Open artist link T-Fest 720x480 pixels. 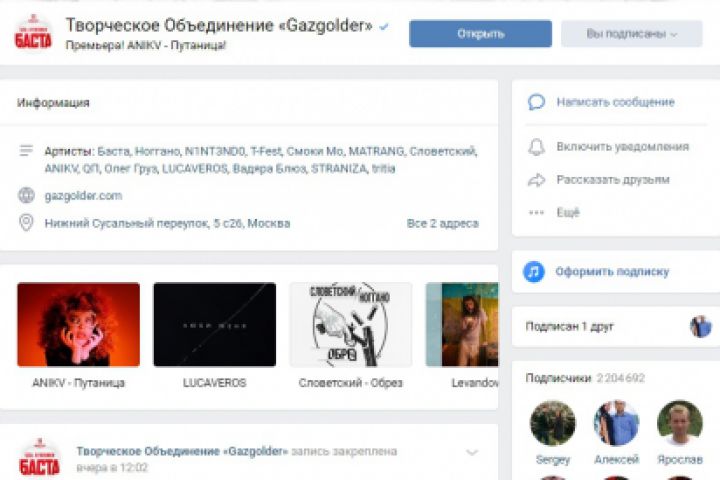coord(266,151)
